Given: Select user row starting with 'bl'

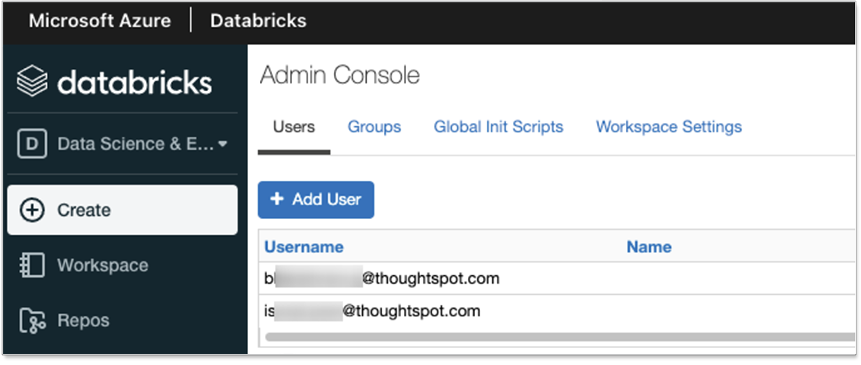Looking at the screenshot, I should pyautogui.click(x=557, y=279).
